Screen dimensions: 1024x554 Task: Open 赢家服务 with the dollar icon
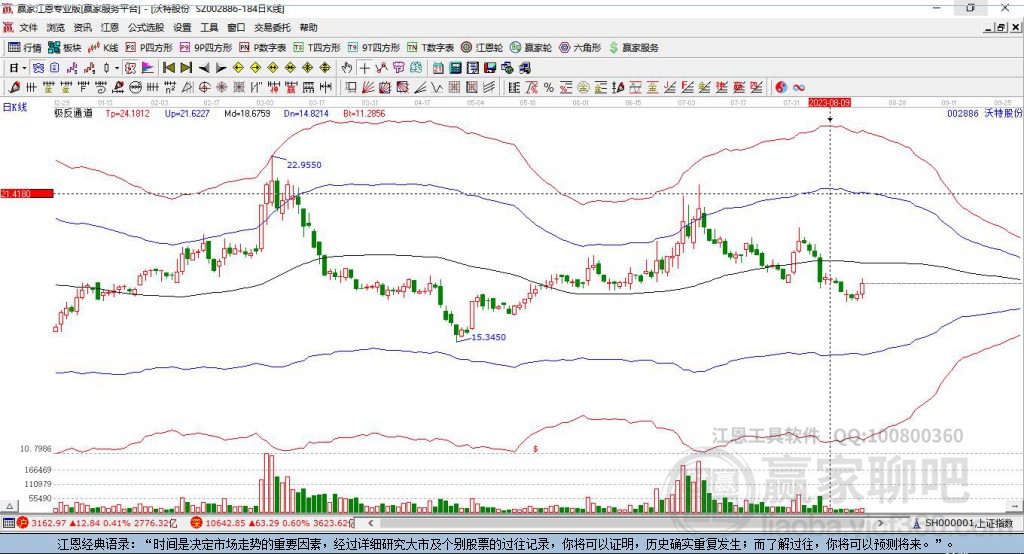click(633, 48)
